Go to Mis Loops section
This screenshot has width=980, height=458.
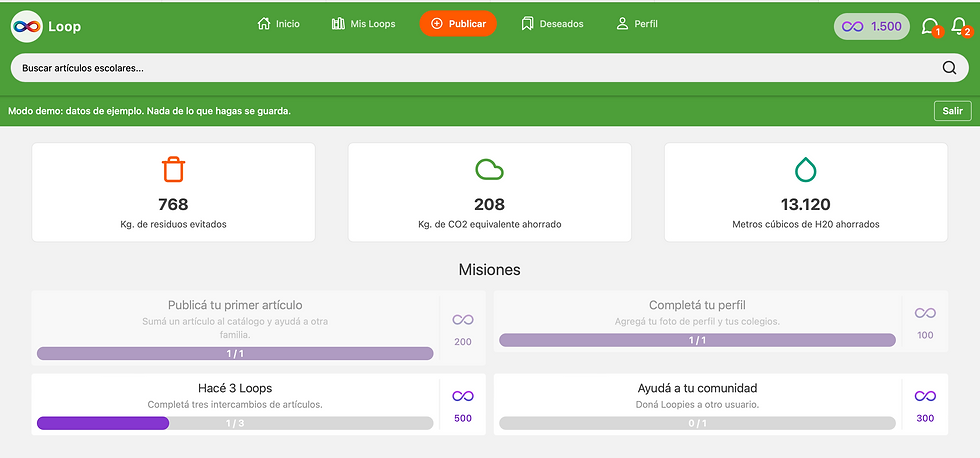point(363,24)
